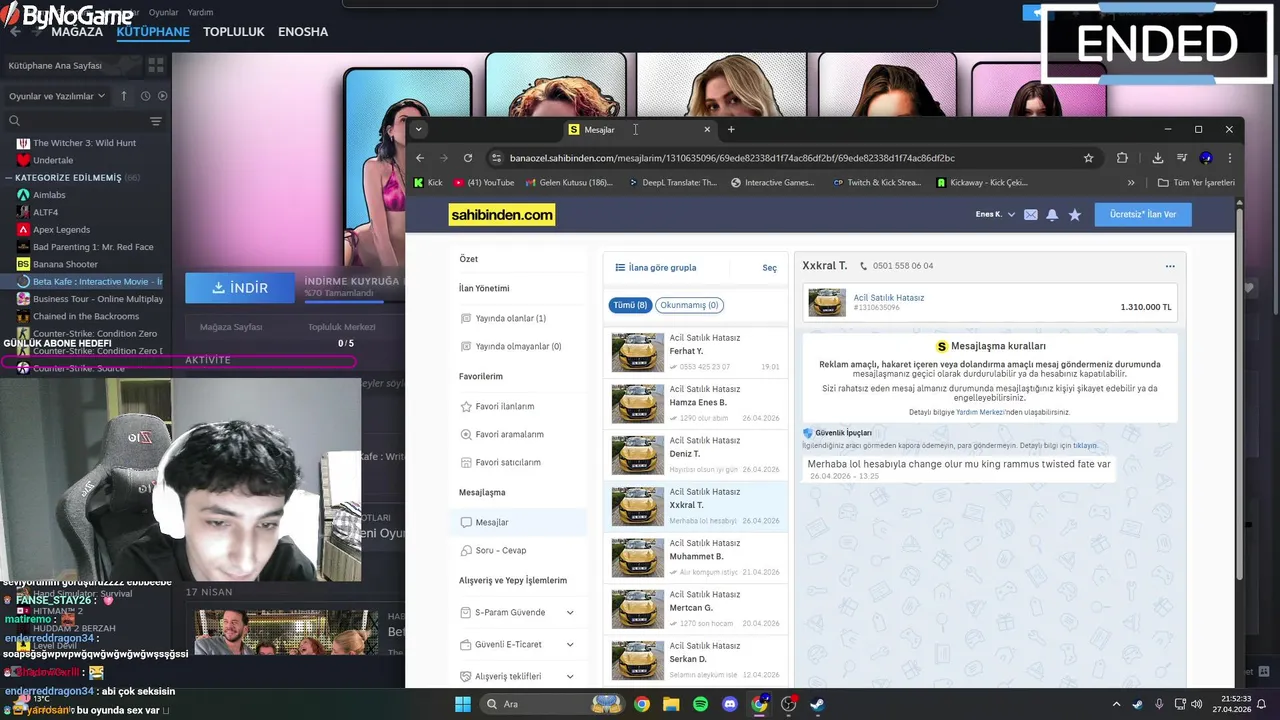This screenshot has height=720, width=1280.
Task: Expand hidden bookmarks chevron
Action: [1131, 183]
